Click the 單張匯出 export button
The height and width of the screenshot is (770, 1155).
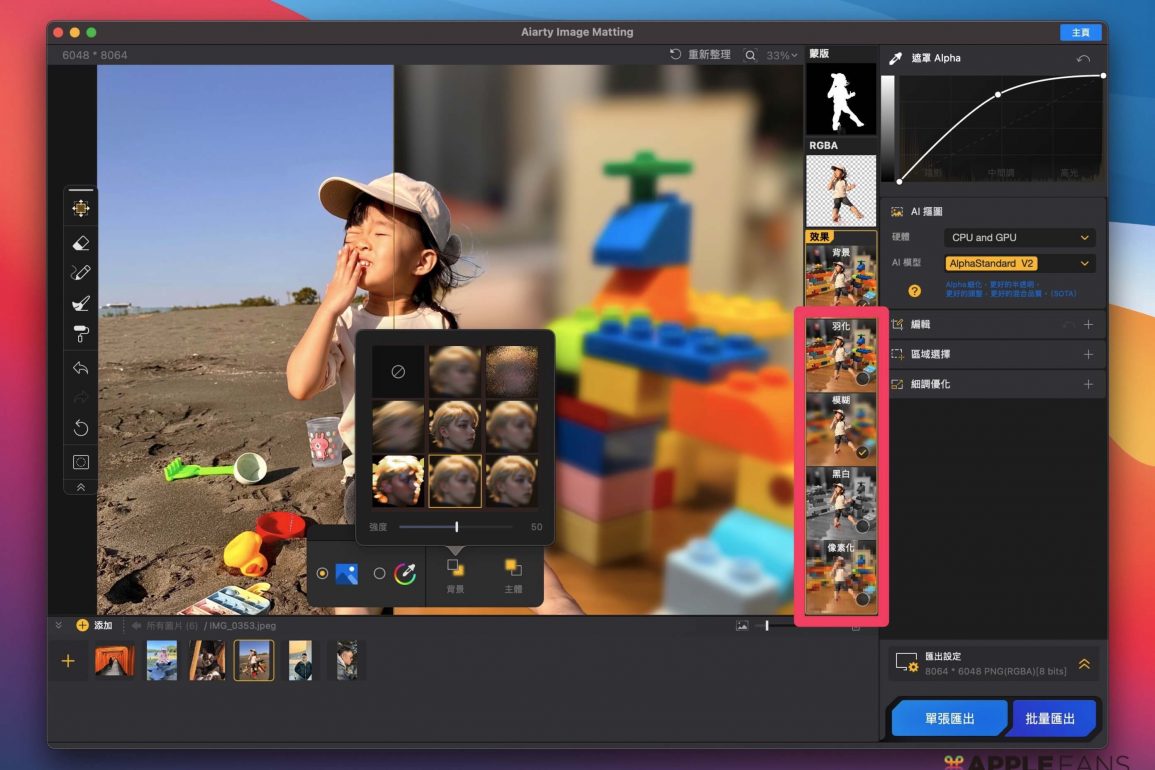[x=949, y=718]
